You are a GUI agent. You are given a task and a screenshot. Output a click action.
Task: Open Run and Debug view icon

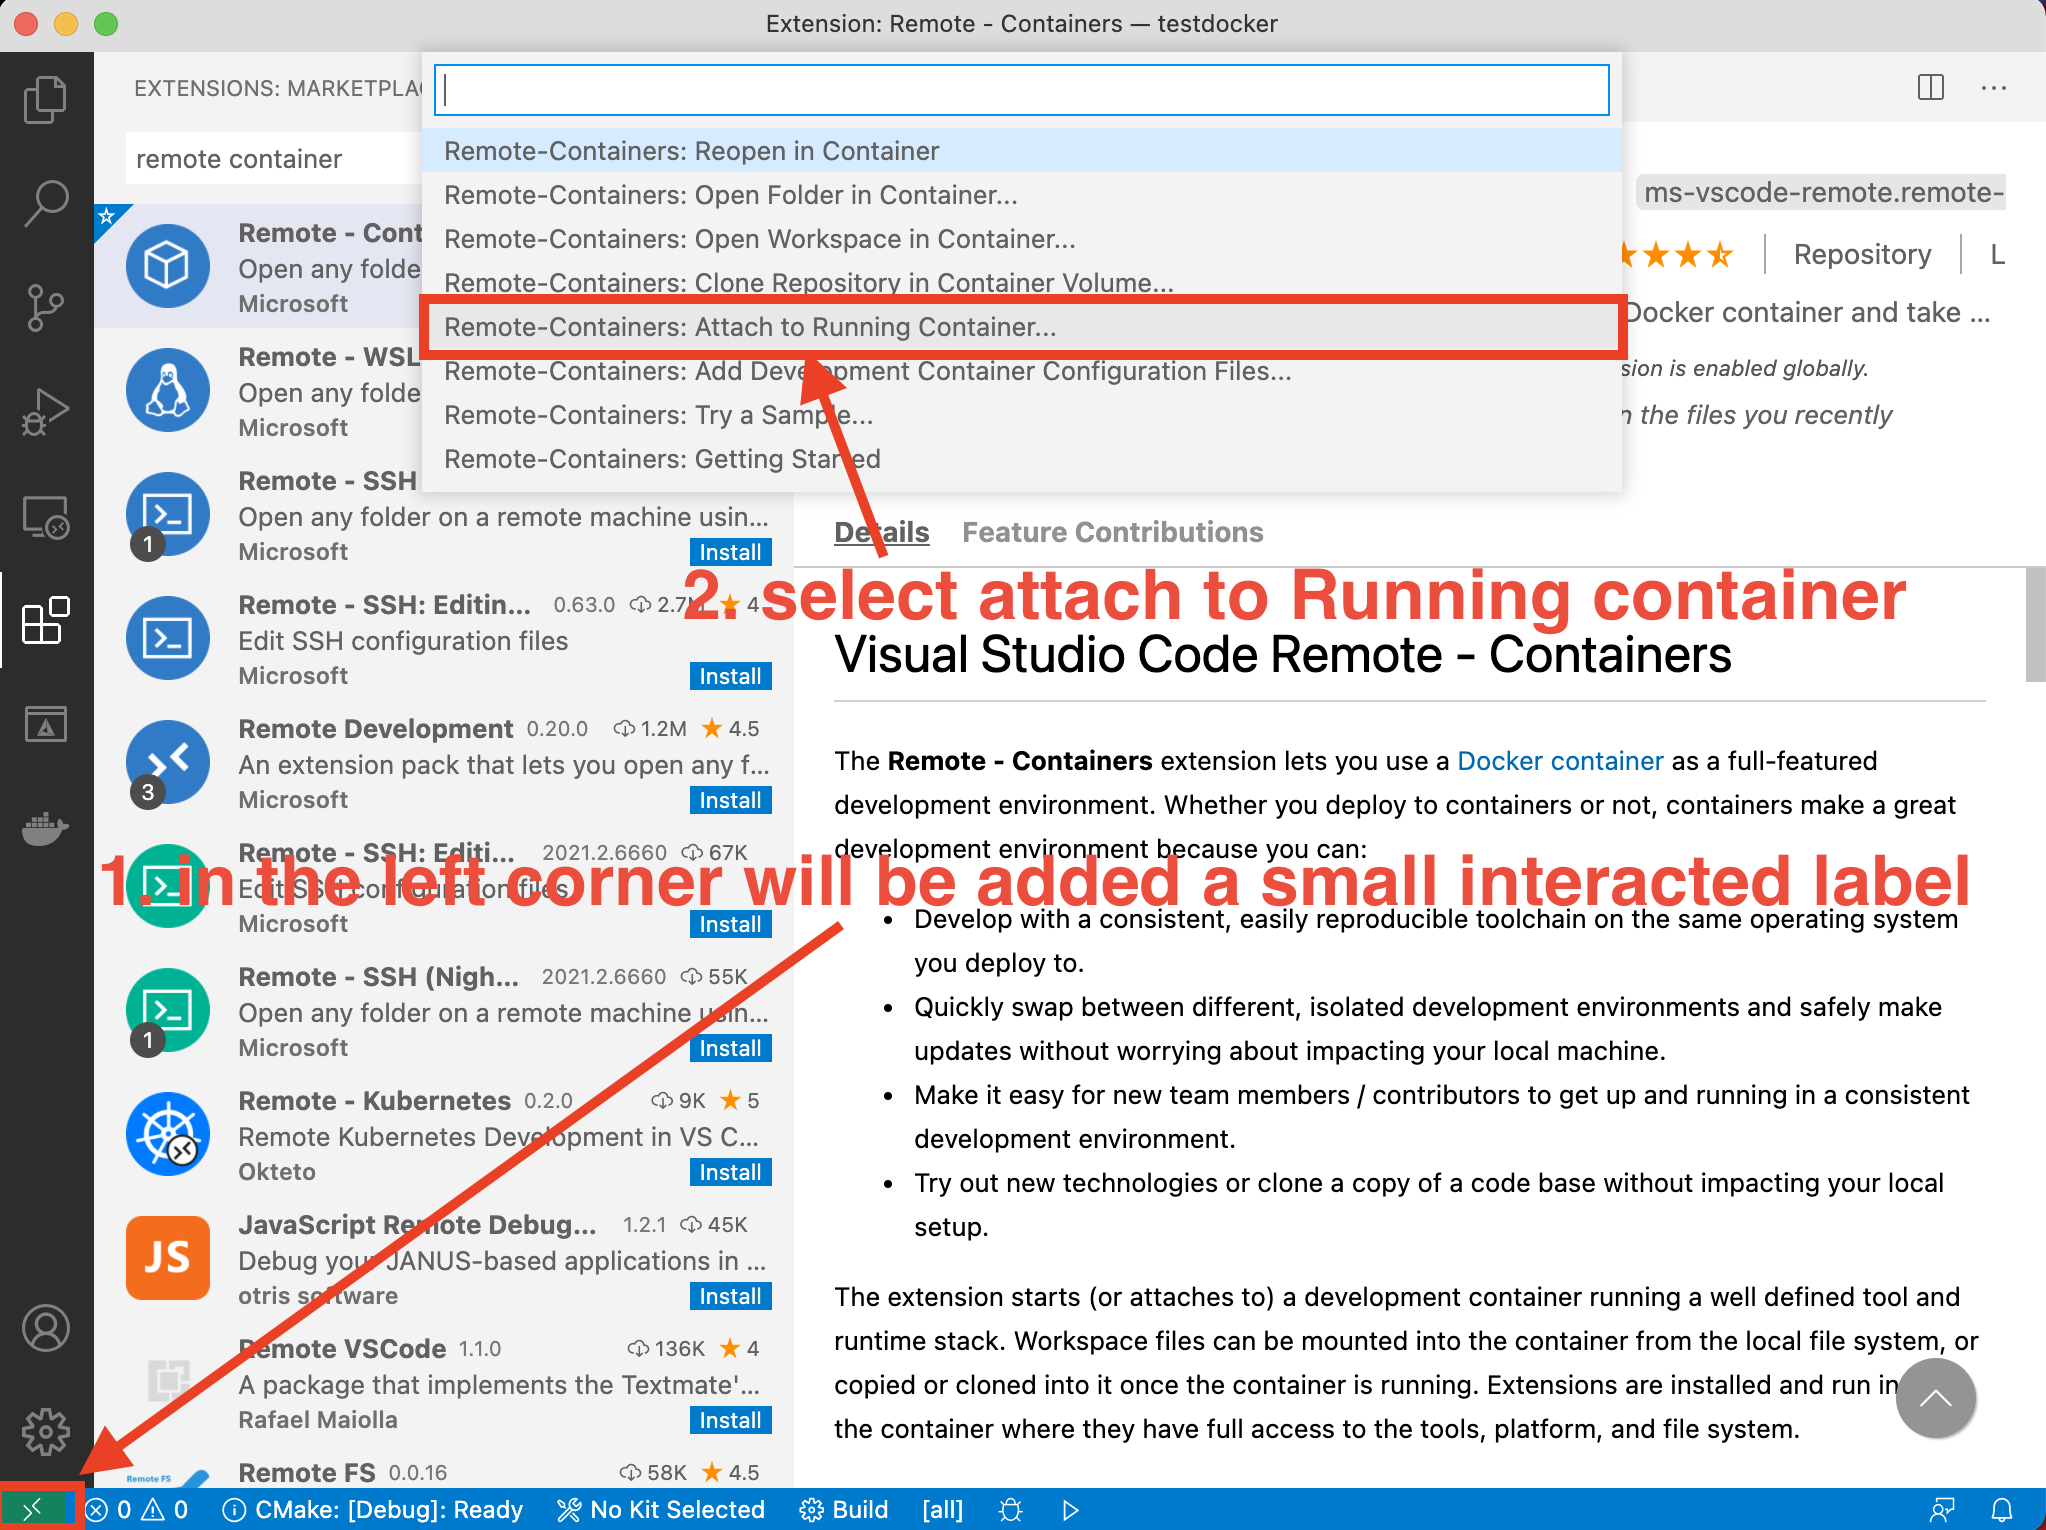click(x=45, y=411)
